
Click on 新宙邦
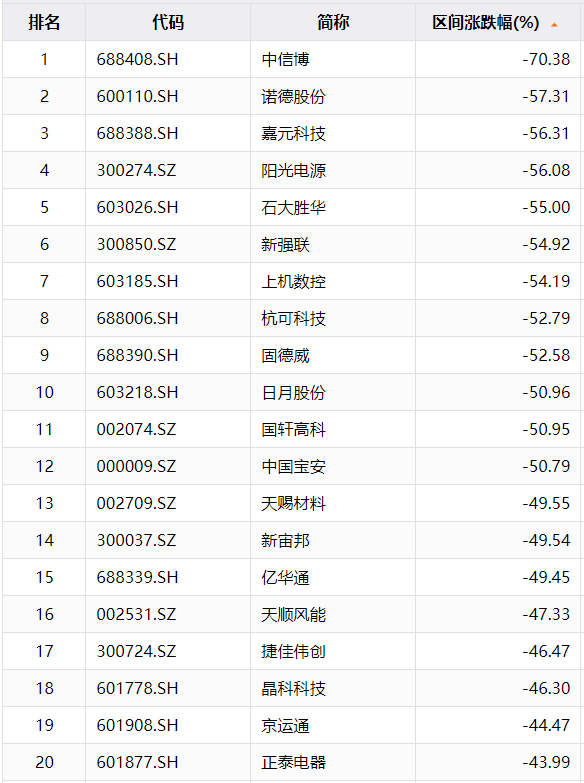(286, 540)
